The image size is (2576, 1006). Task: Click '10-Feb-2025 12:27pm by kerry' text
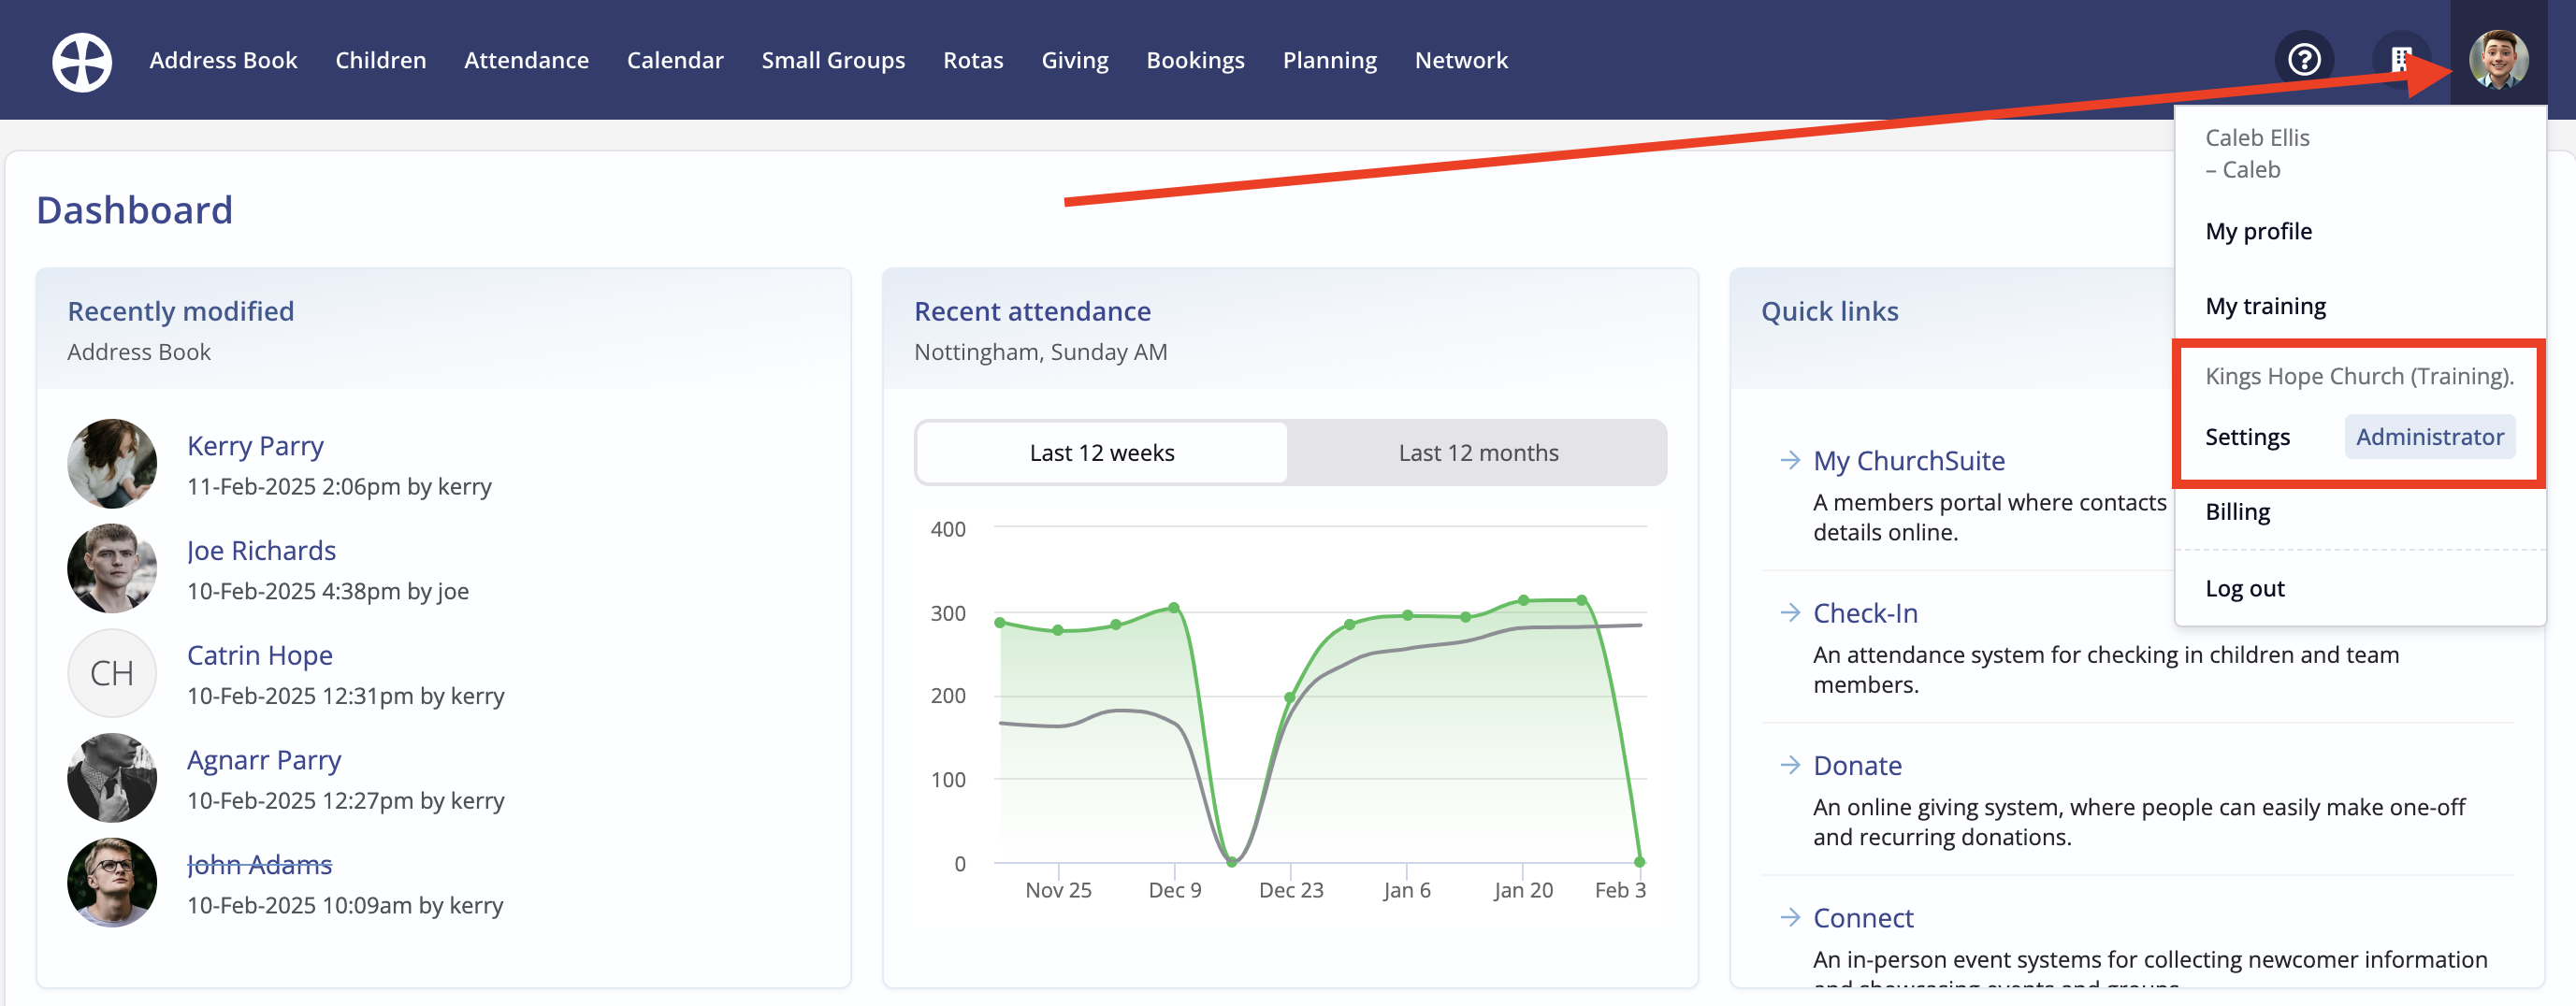point(345,801)
